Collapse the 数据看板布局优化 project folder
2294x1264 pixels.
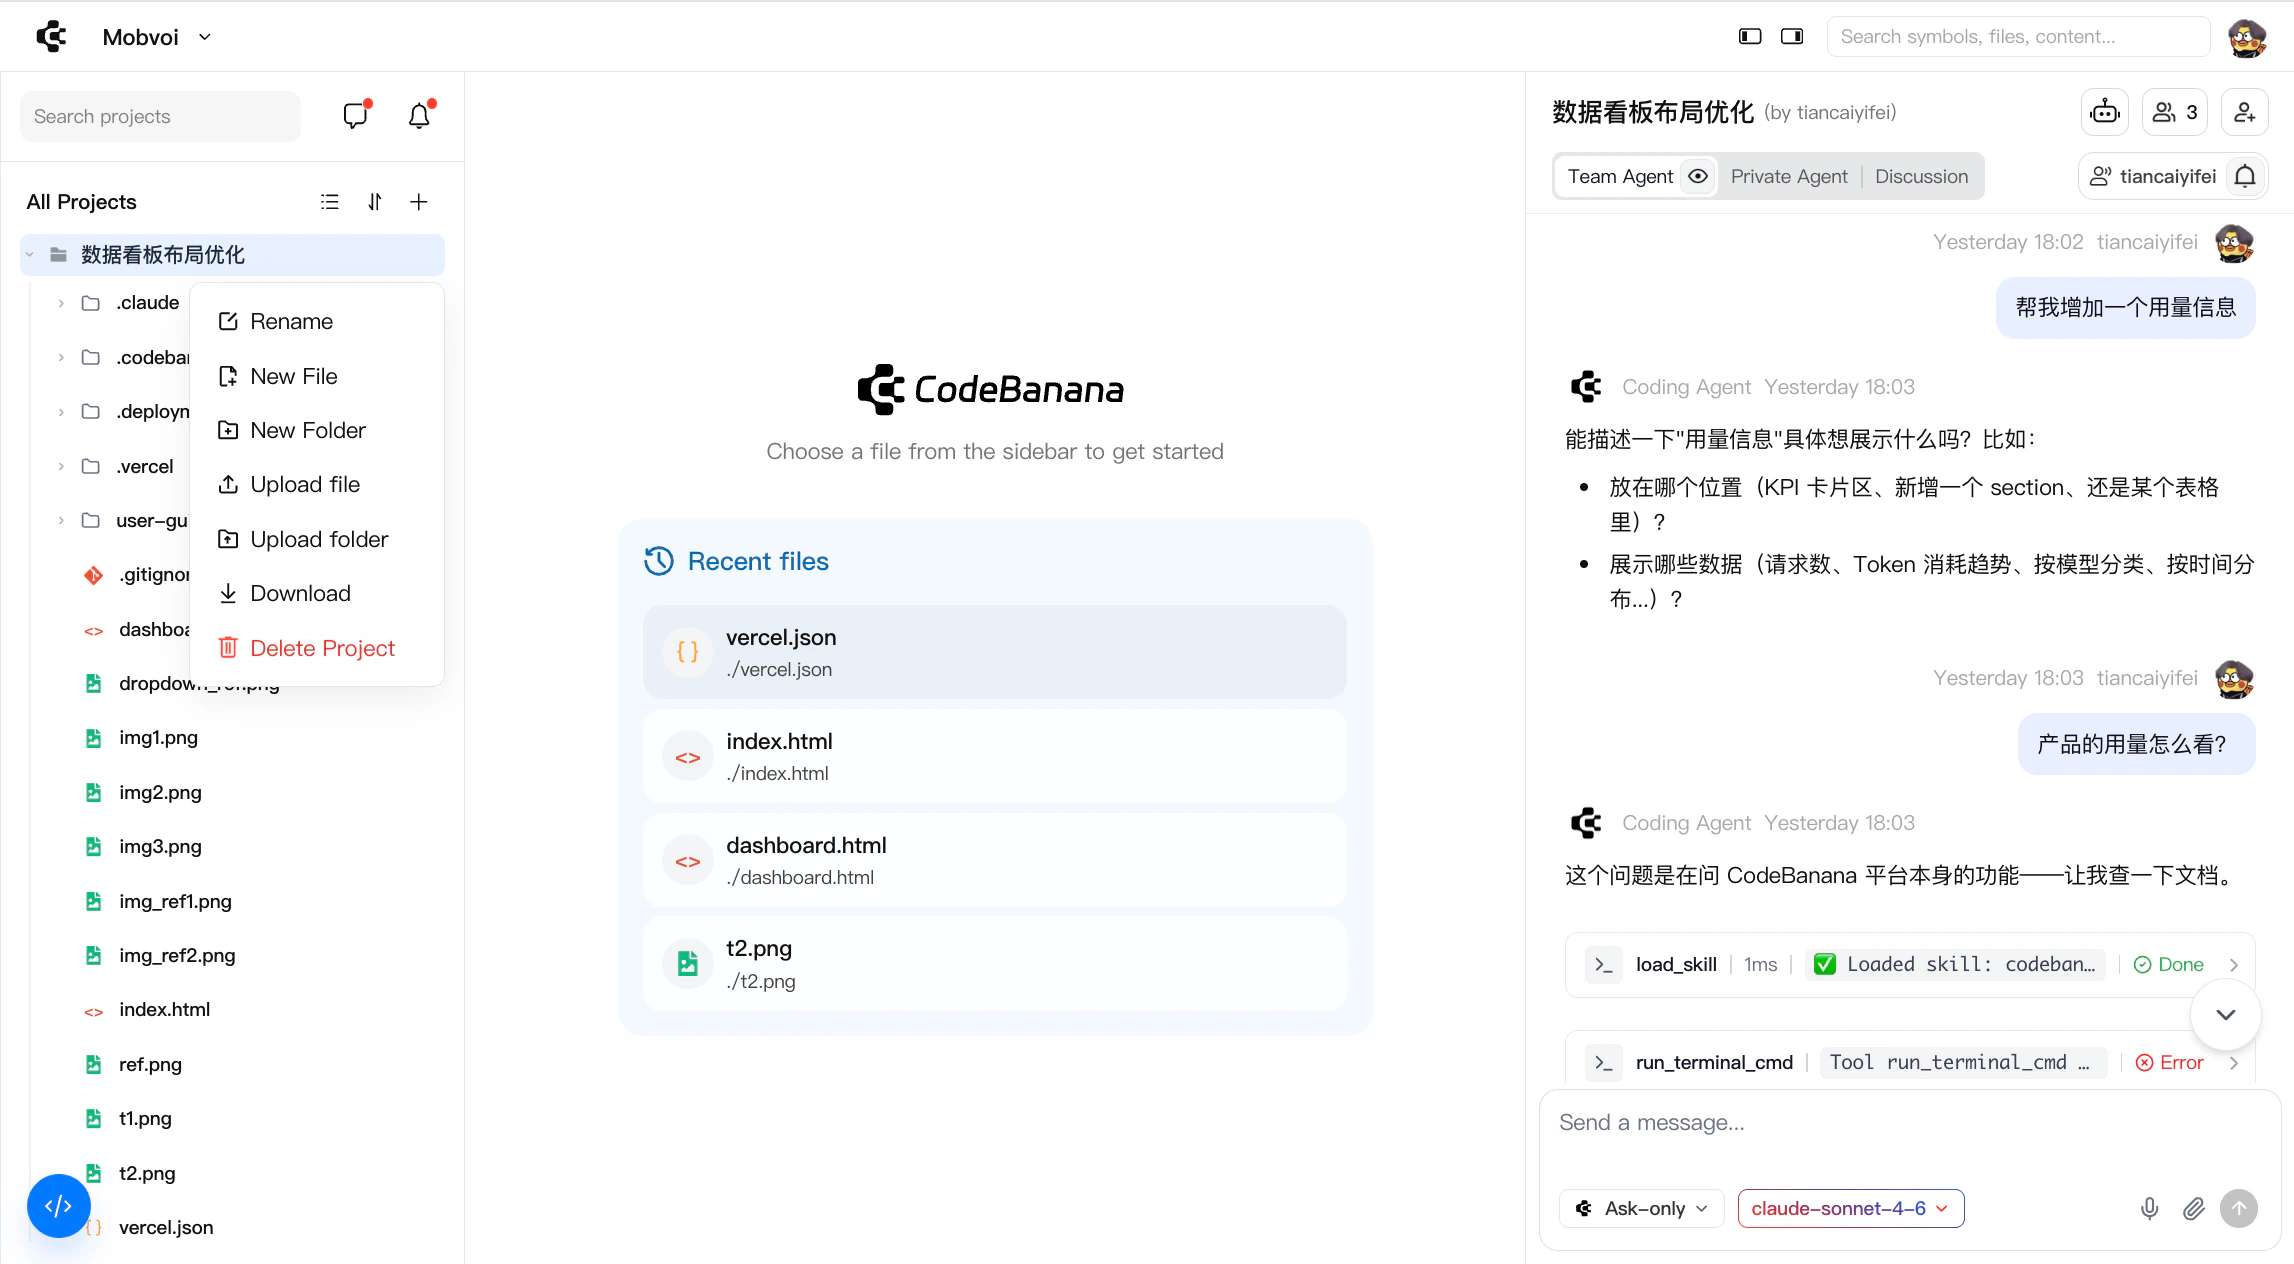coord(28,255)
